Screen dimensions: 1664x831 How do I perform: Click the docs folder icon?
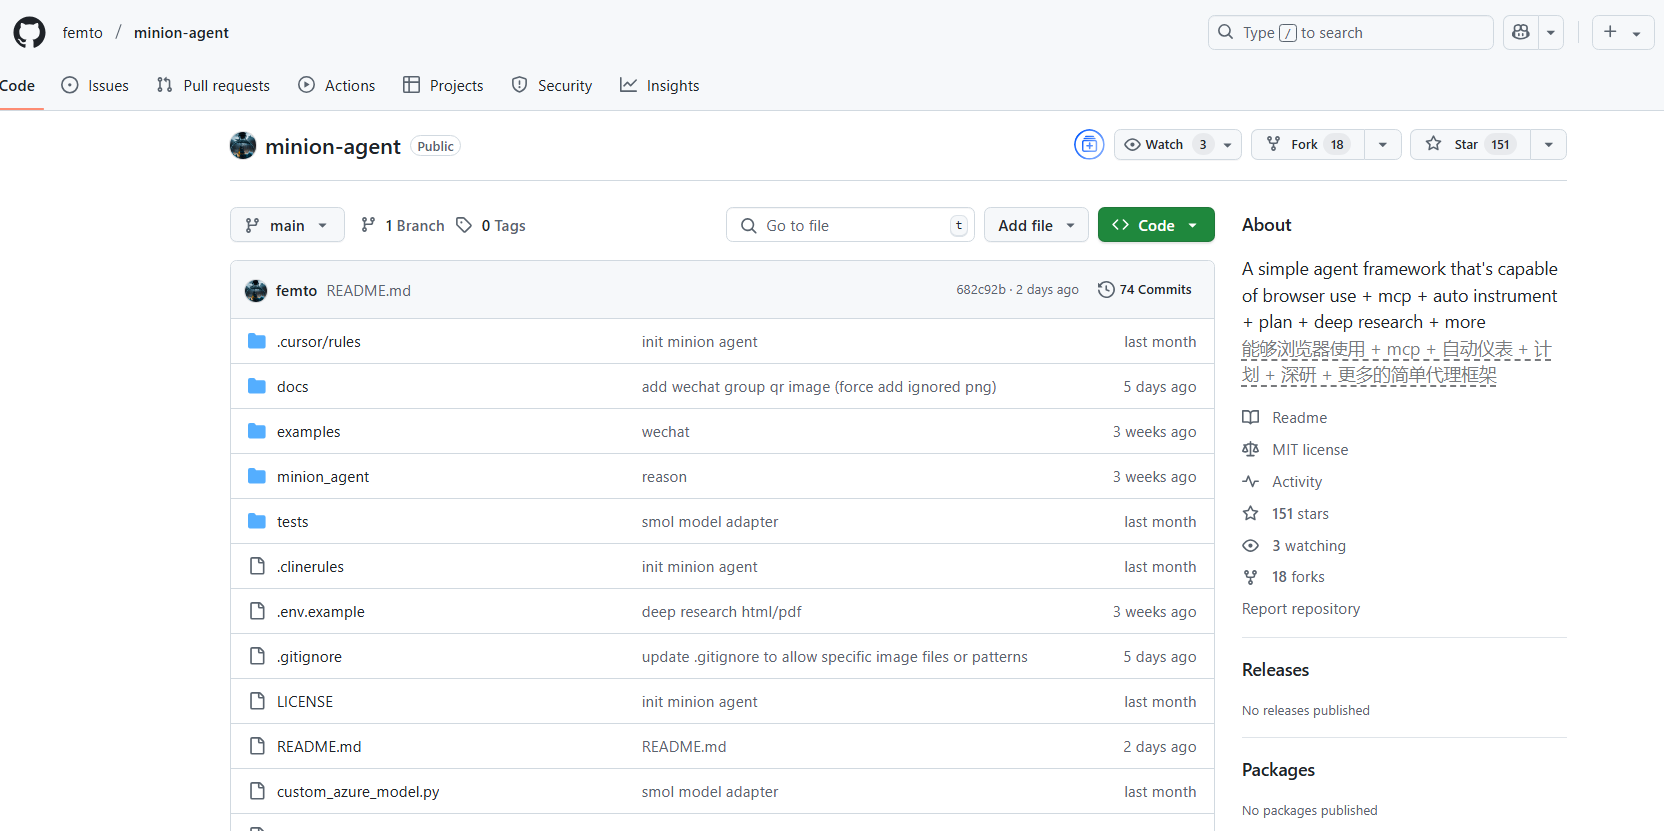[257, 386]
